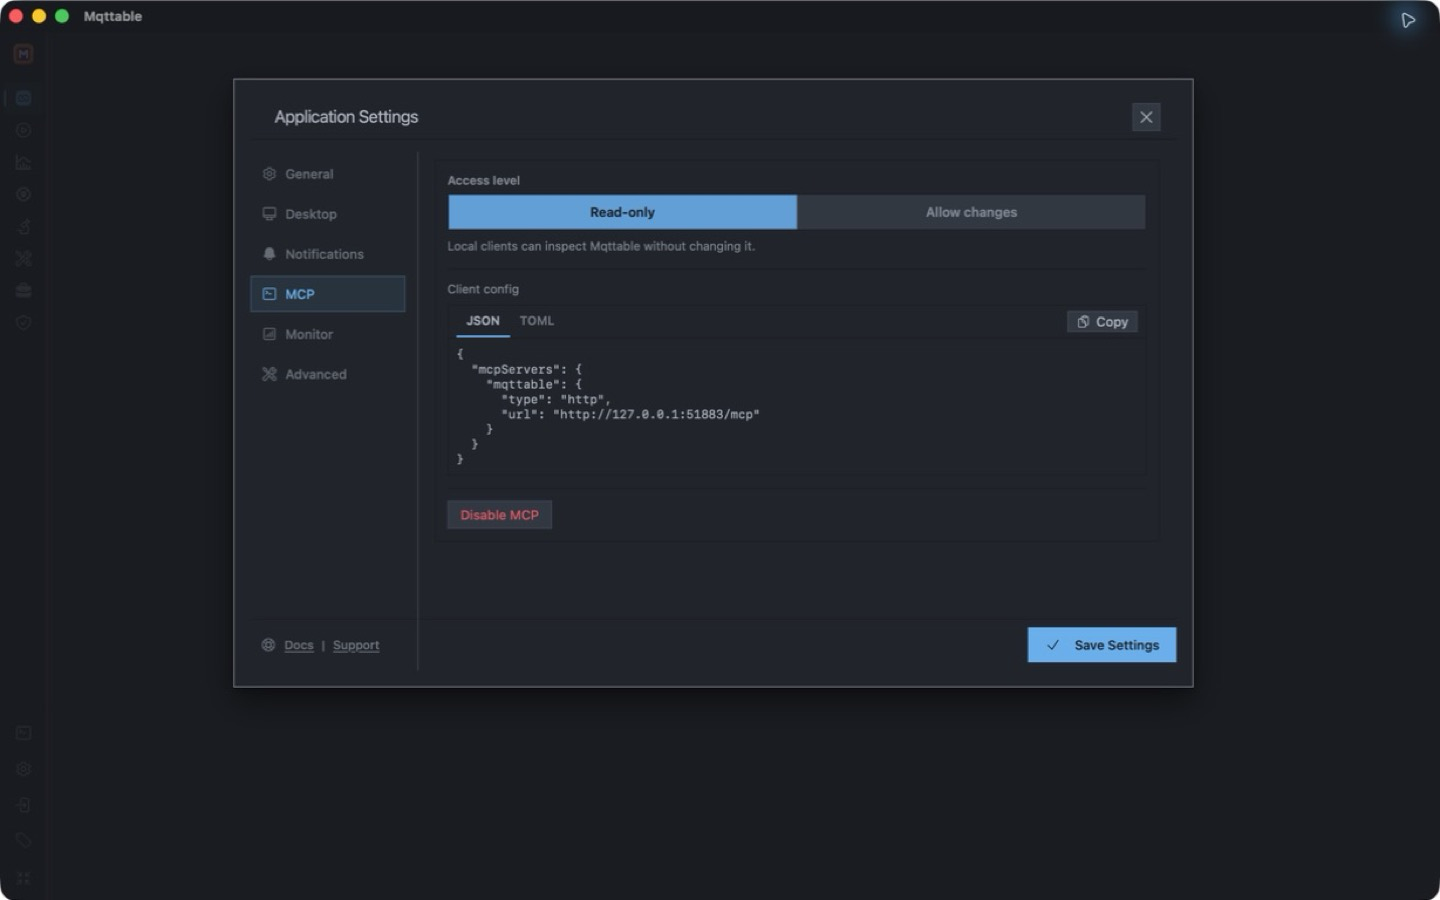Viewport: 1440px width, 900px height.
Task: Open the MCP settings section
Action: point(327,294)
